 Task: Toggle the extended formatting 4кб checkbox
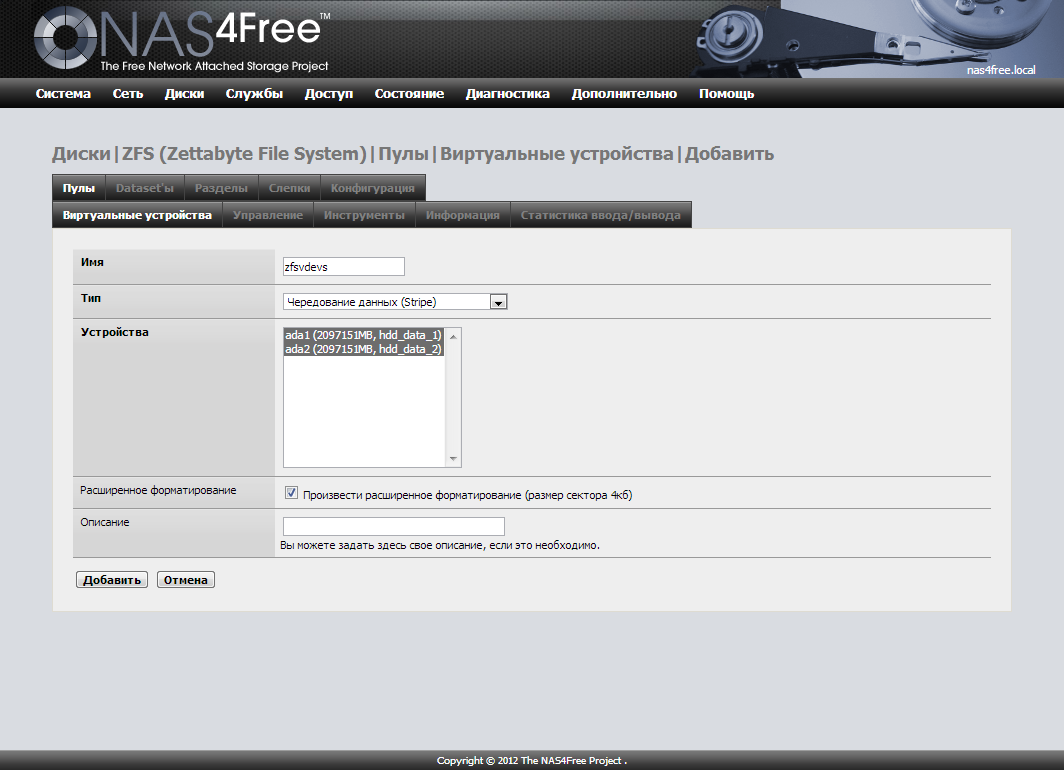pyautogui.click(x=291, y=493)
